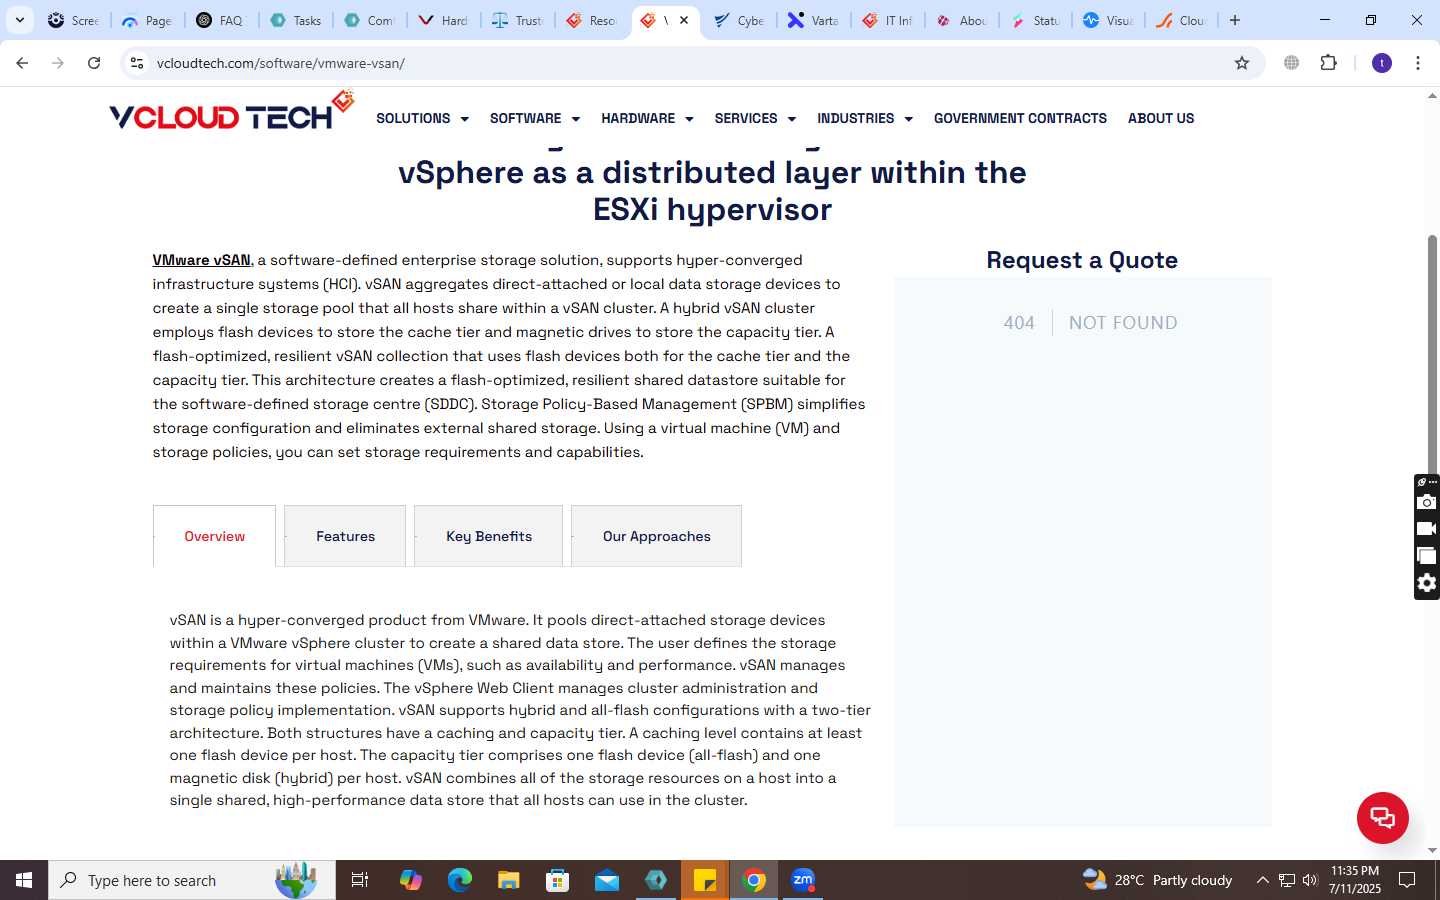Click the Request a Quote heading
This screenshot has width=1440, height=900.
point(1082,260)
